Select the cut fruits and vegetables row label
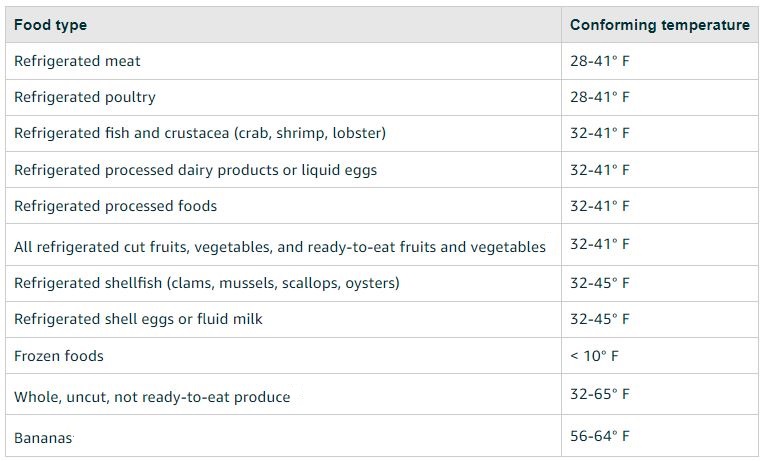Screen dimensions: 762x461 280,246
